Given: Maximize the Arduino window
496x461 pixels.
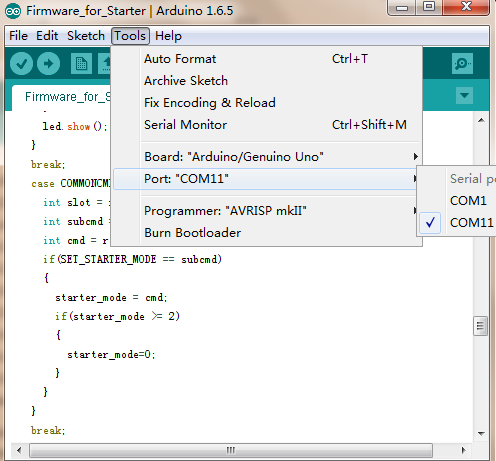Looking at the screenshot, I should click(429, 7).
